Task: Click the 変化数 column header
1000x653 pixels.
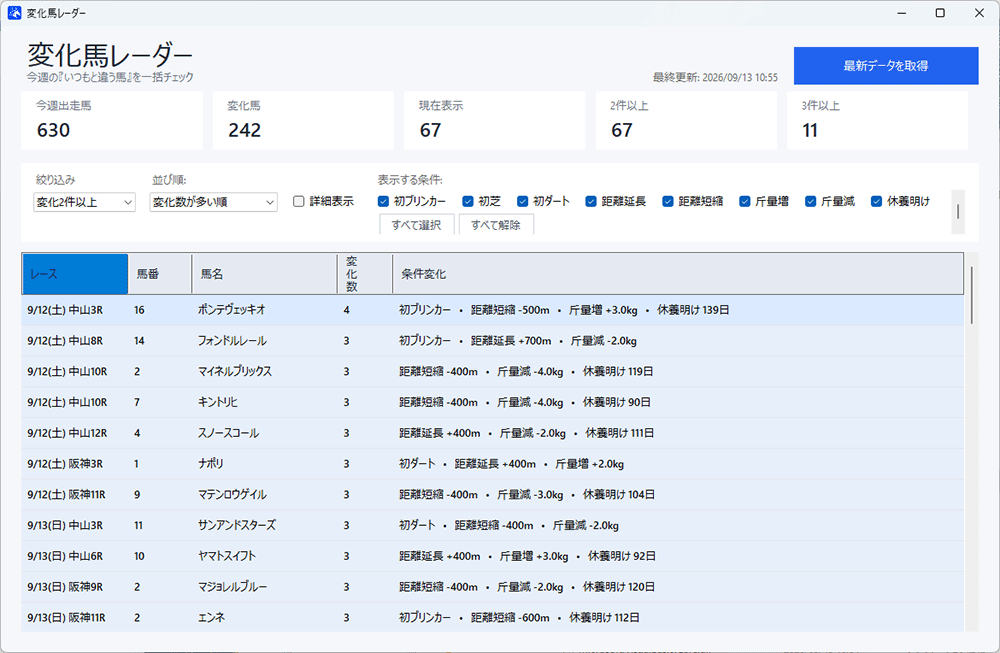Action: click(x=365, y=274)
